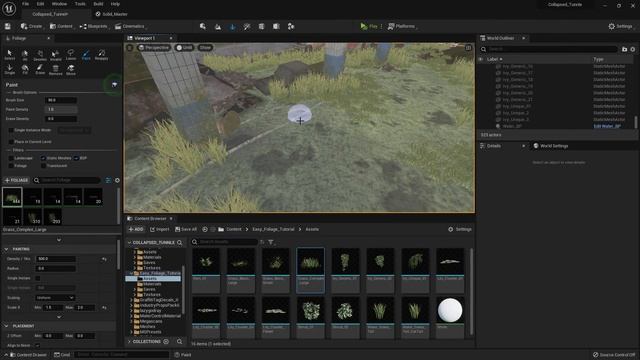Open the Edit menu
The height and width of the screenshot is (360, 640).
coord(40,4)
